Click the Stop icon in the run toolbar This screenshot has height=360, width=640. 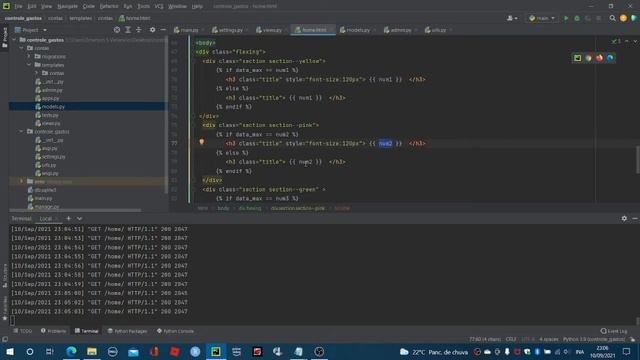coord(599,18)
